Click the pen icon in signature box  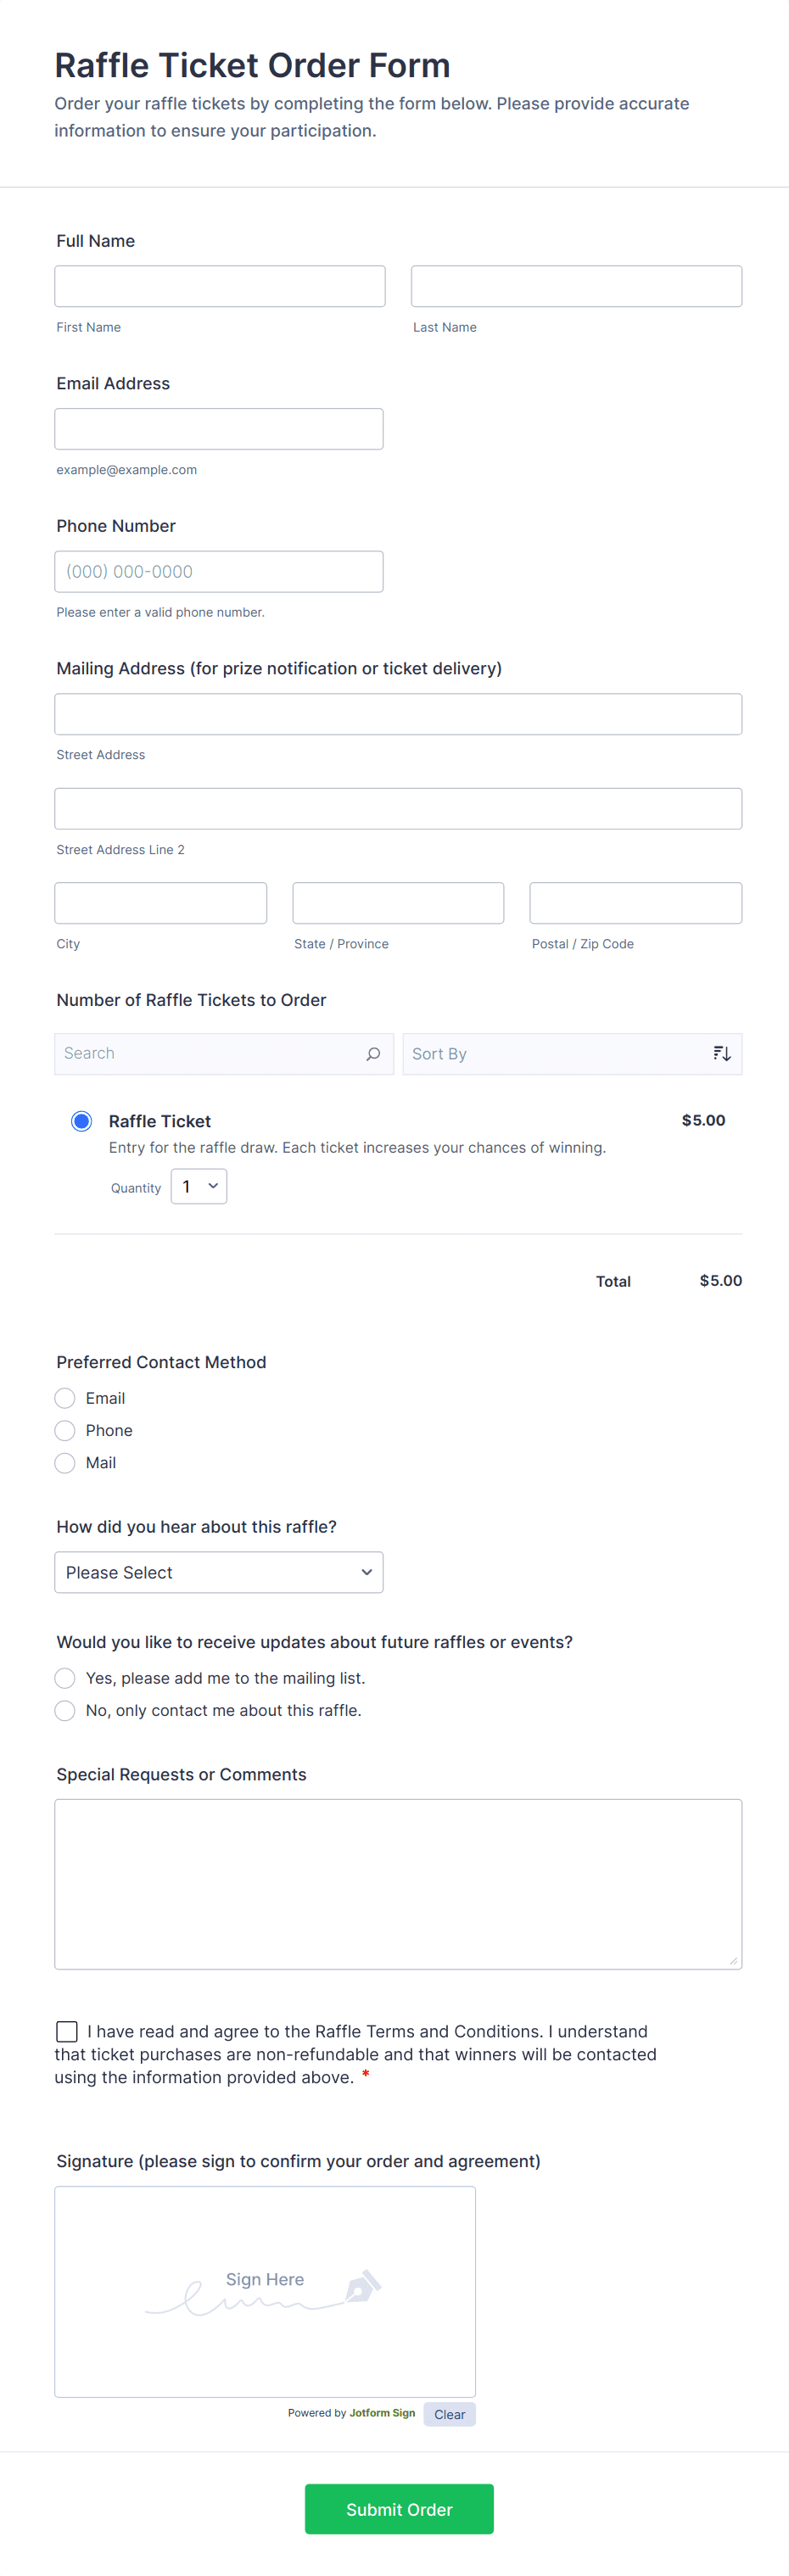362,2286
